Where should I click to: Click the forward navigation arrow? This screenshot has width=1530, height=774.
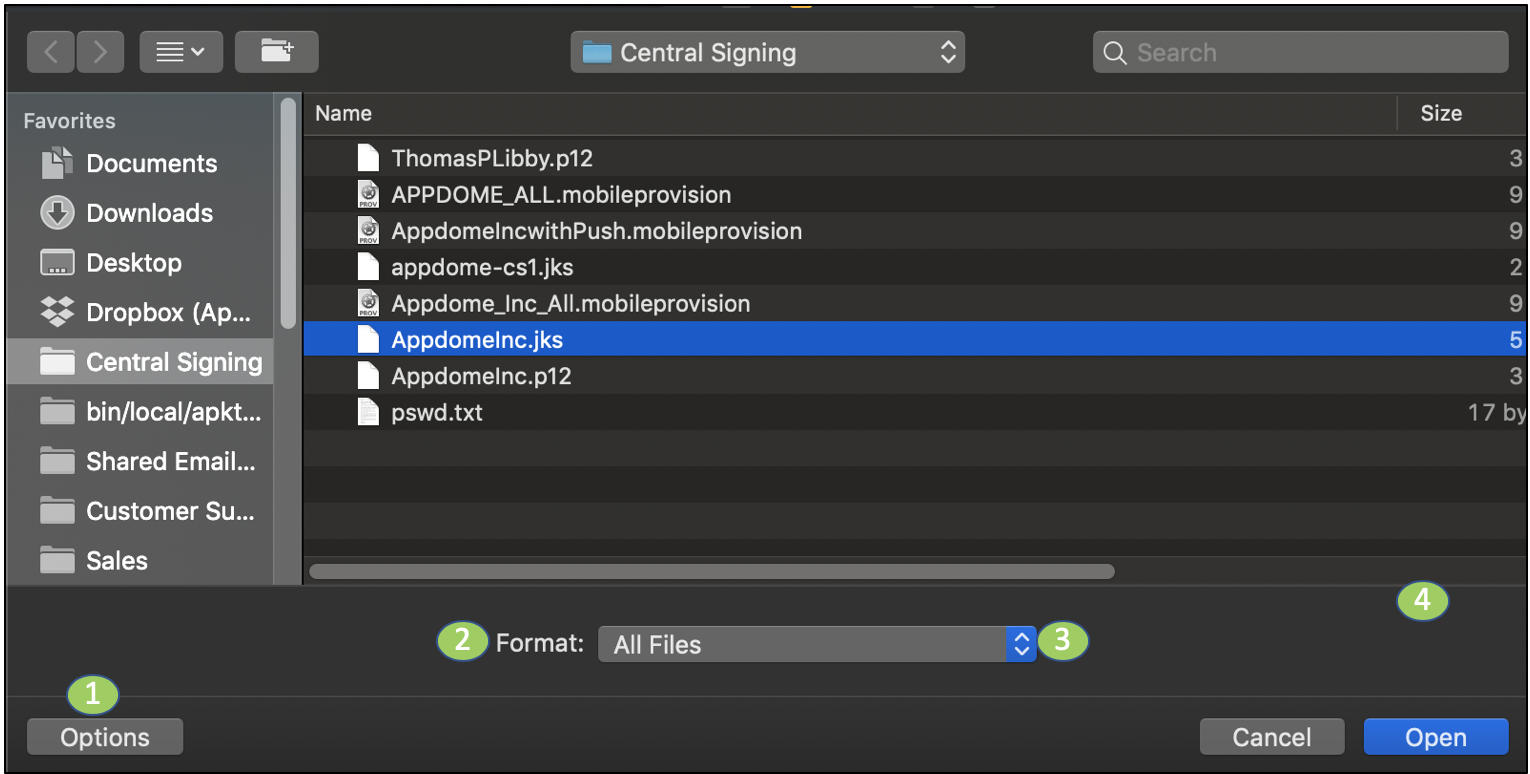click(99, 52)
